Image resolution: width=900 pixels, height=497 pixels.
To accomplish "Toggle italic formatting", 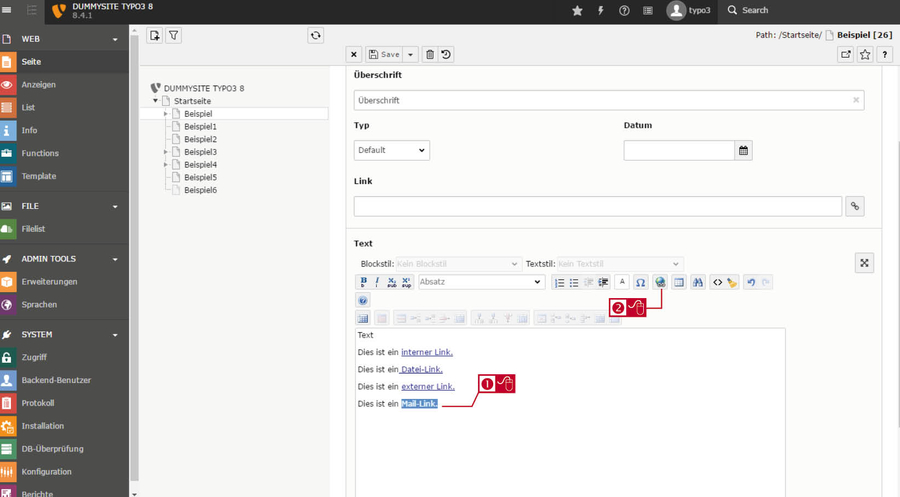I will pyautogui.click(x=377, y=282).
